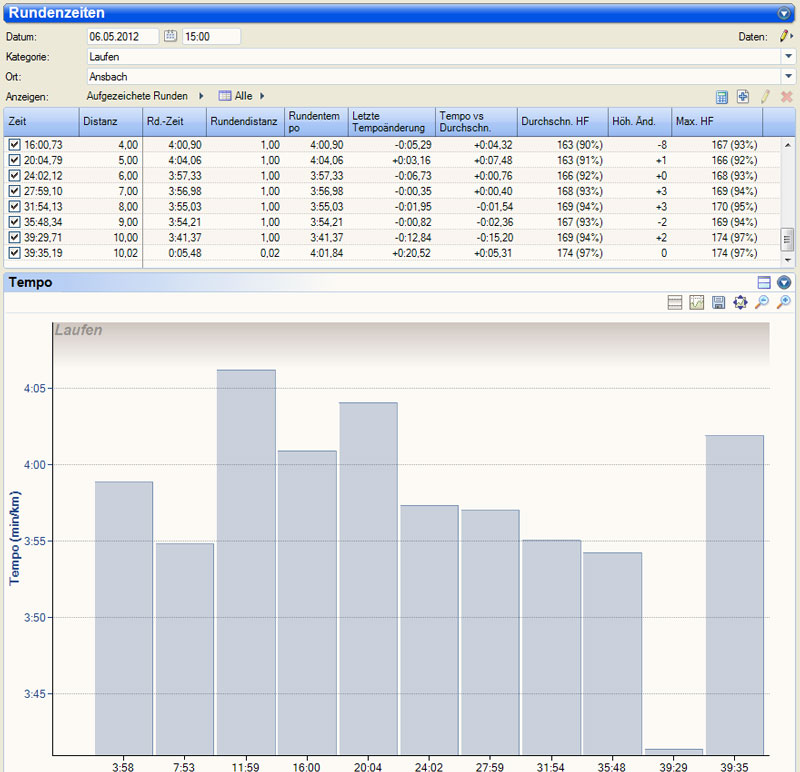Expand the Aufgezeichnete Runden arrow menu
This screenshot has width=800, height=772.
tap(202, 96)
